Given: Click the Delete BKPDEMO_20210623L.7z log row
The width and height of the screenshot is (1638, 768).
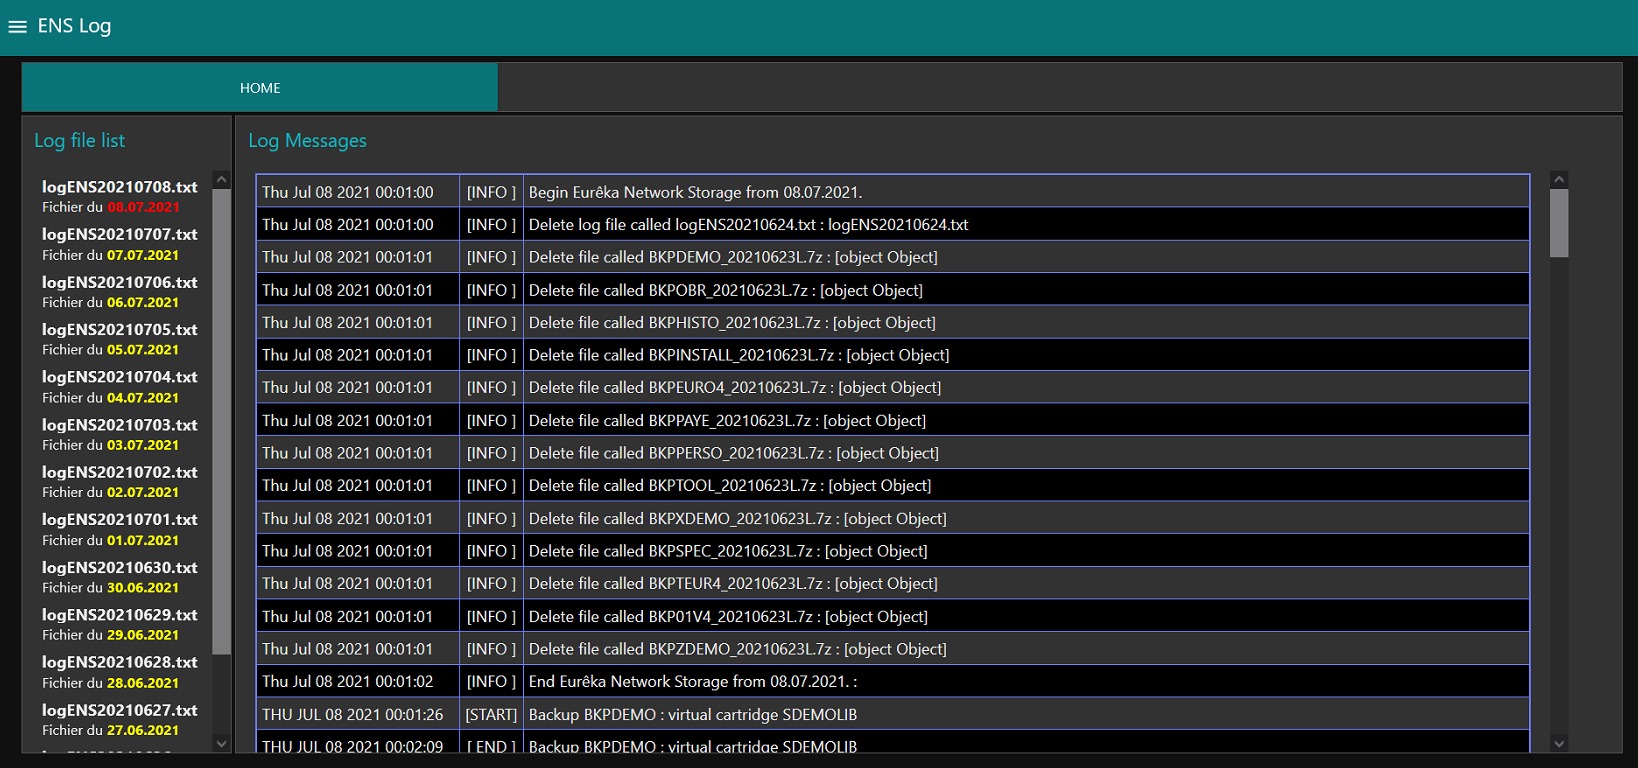Looking at the screenshot, I should click(x=892, y=257).
